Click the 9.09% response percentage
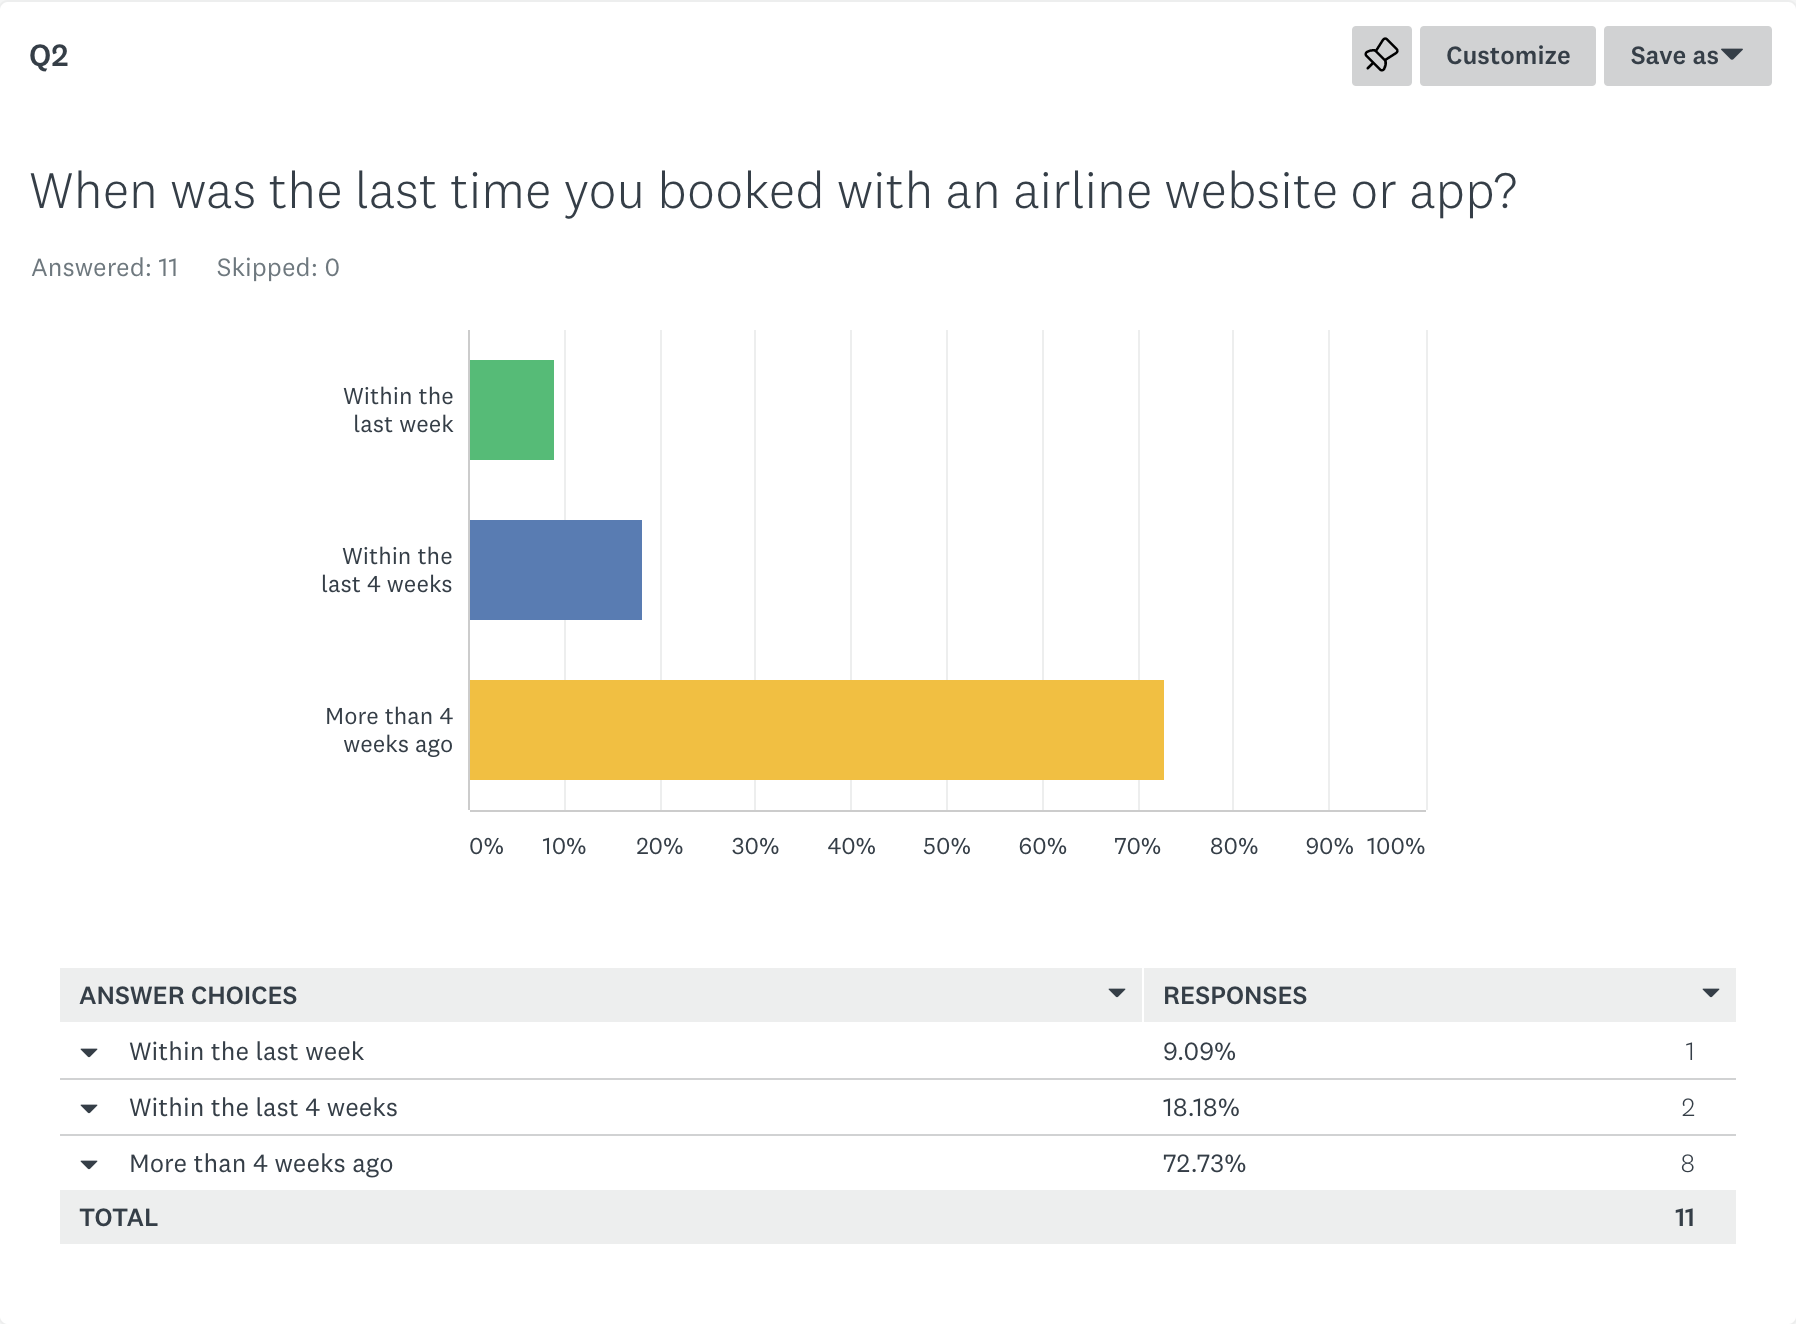 [1199, 1051]
